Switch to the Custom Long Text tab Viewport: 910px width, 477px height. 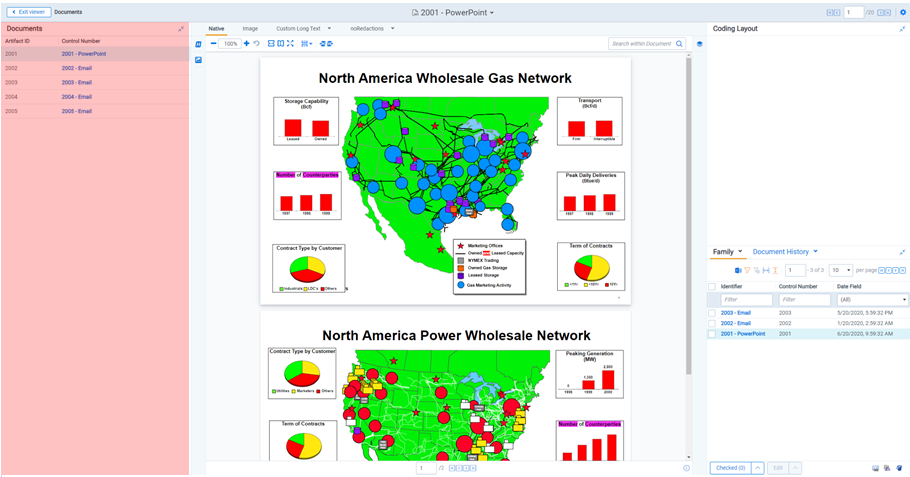point(298,28)
